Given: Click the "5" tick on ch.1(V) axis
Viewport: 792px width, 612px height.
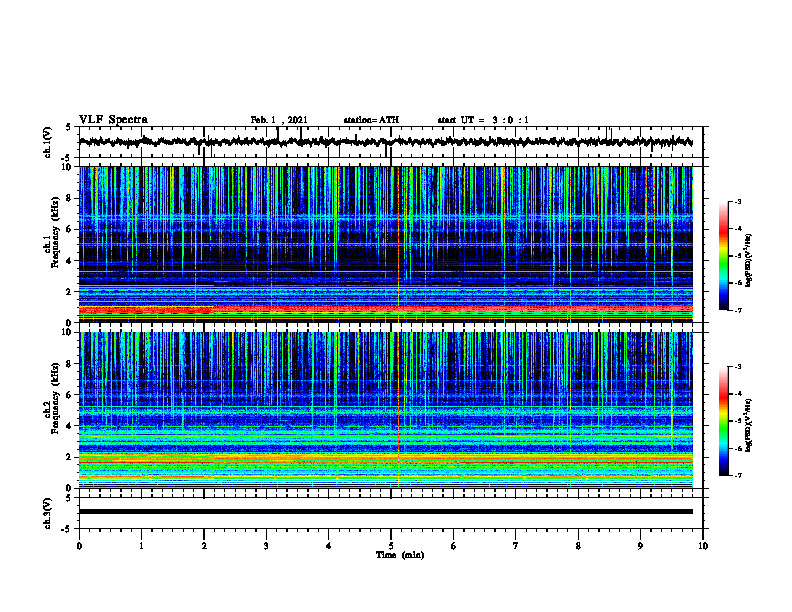Looking at the screenshot, I should 68,127.
